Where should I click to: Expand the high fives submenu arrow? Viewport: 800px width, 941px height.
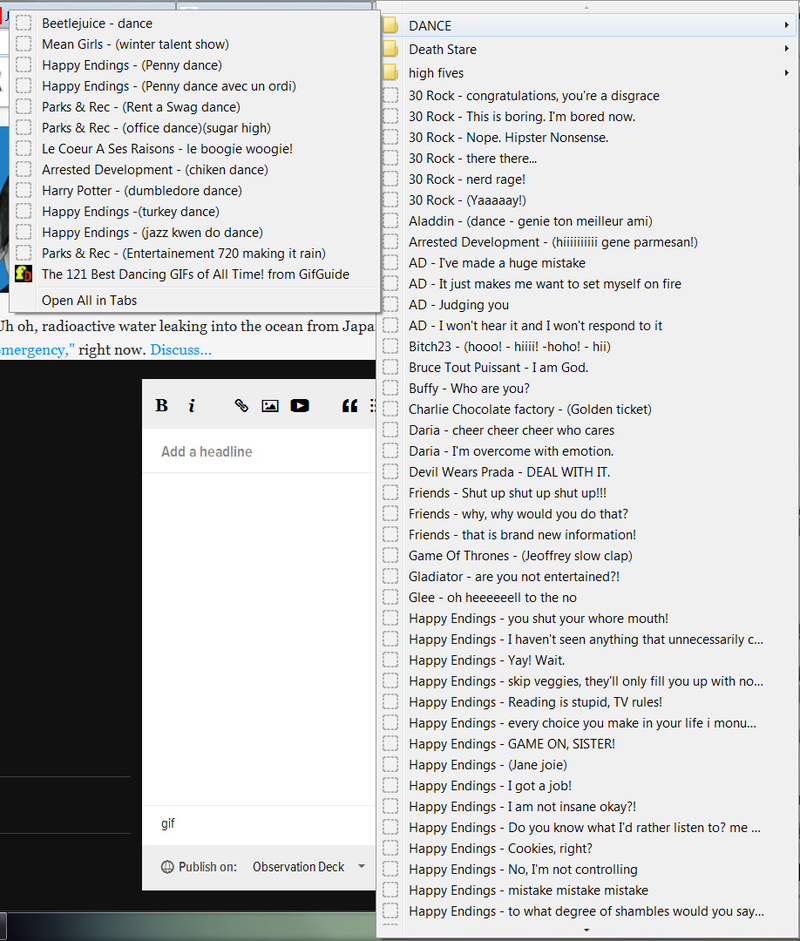[x=786, y=73]
